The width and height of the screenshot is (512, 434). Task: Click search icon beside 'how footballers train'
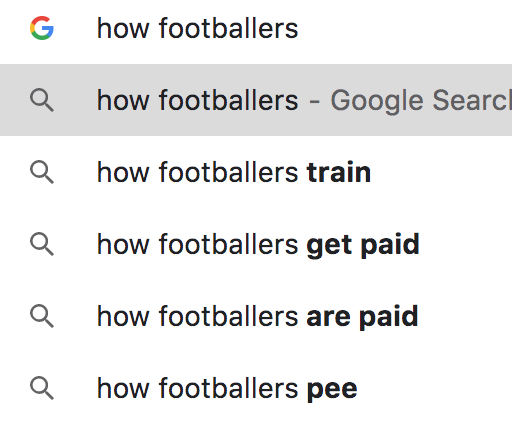[x=42, y=172]
